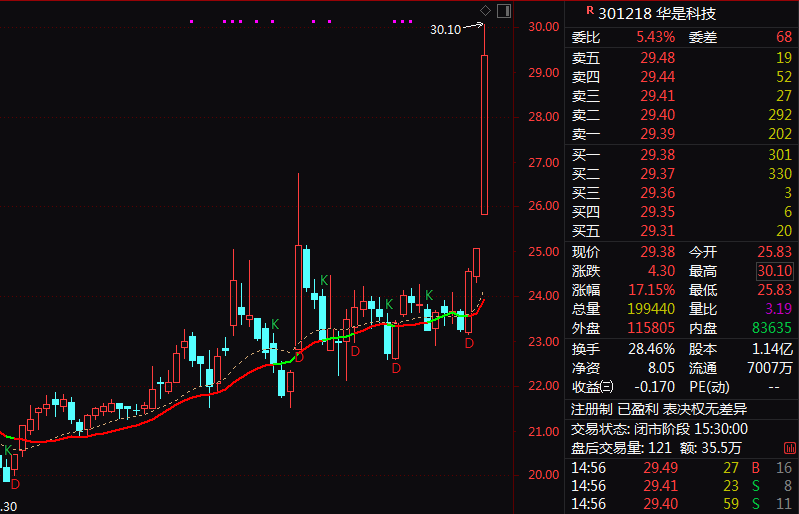Click the boxed 最高 value 30.10
Image resolution: width=799 pixels, height=514 pixels.
tap(774, 270)
